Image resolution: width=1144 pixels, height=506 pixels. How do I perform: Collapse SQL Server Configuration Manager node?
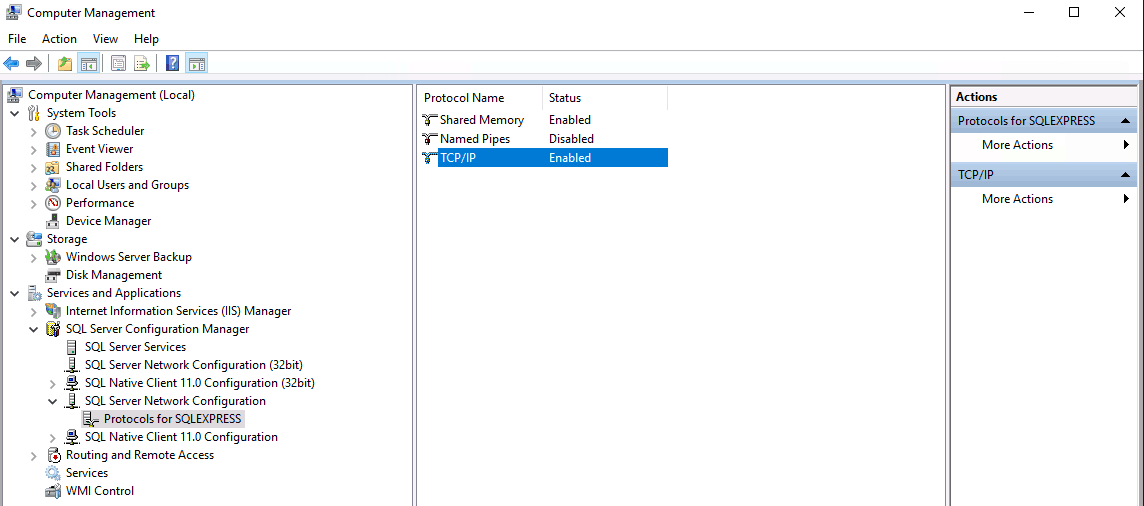tap(34, 329)
